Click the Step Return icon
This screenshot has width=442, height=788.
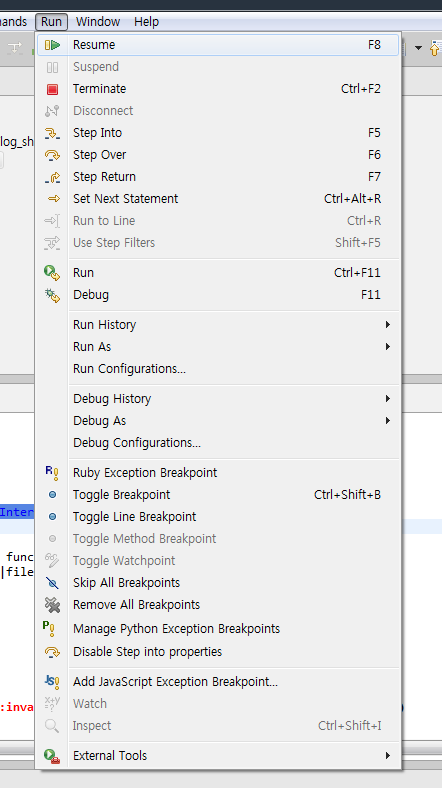point(52,177)
